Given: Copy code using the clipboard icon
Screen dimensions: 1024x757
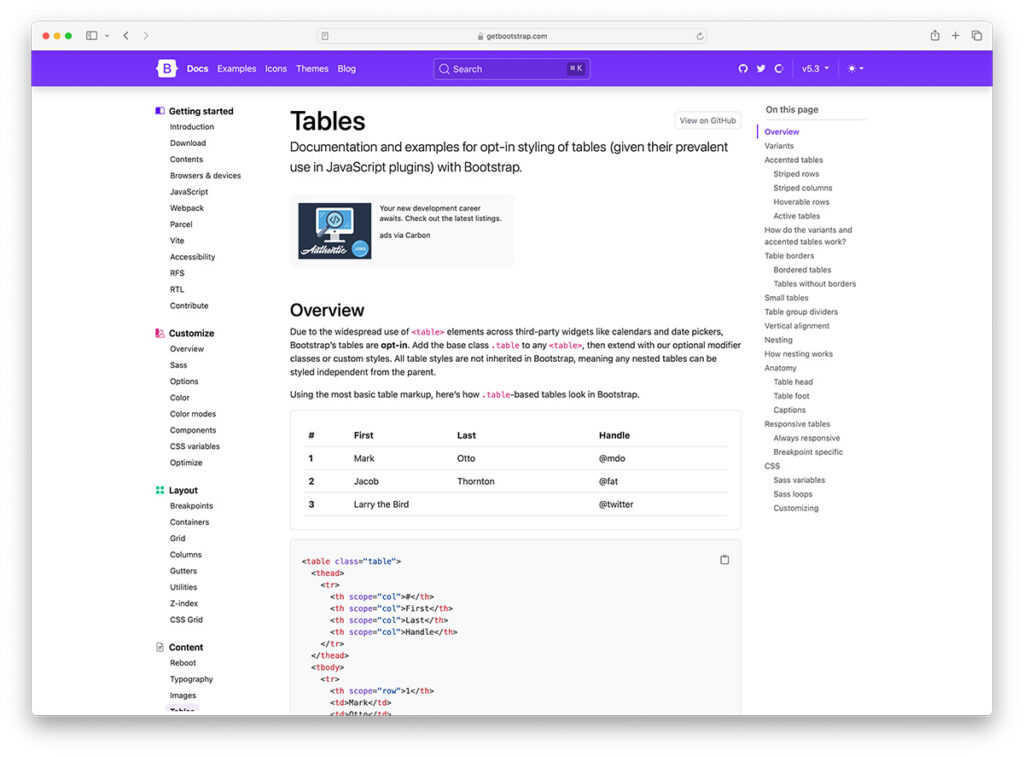Looking at the screenshot, I should (x=724, y=560).
